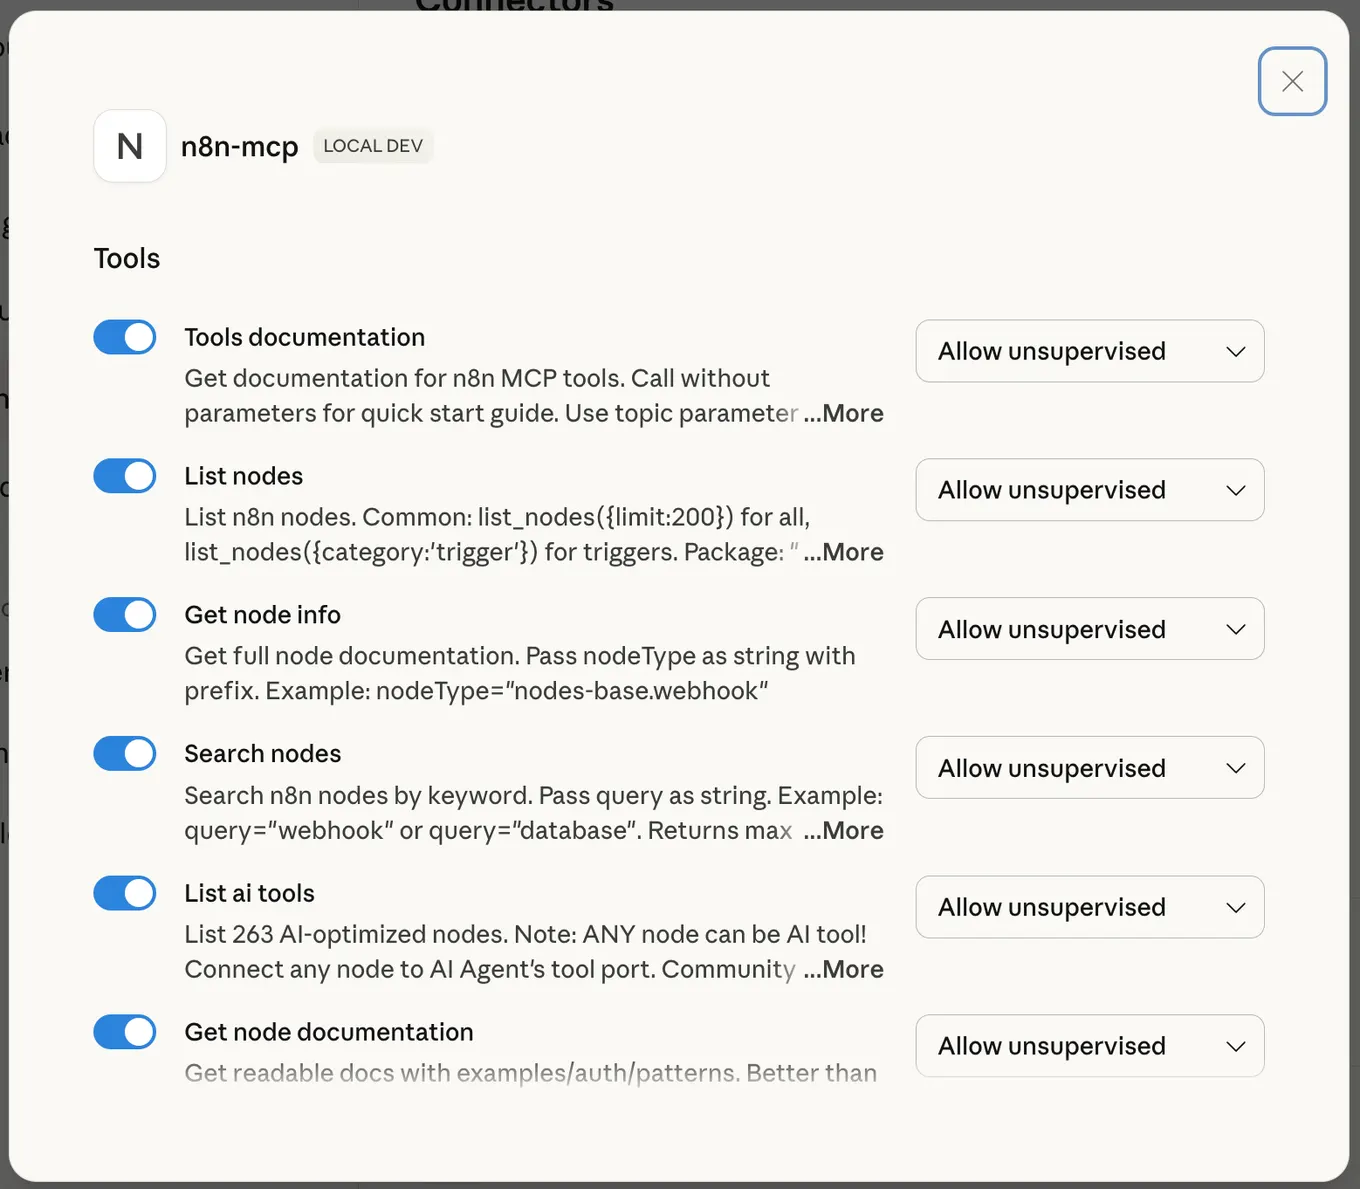Click the Search nodes tool name
The width and height of the screenshot is (1360, 1189).
click(x=263, y=754)
